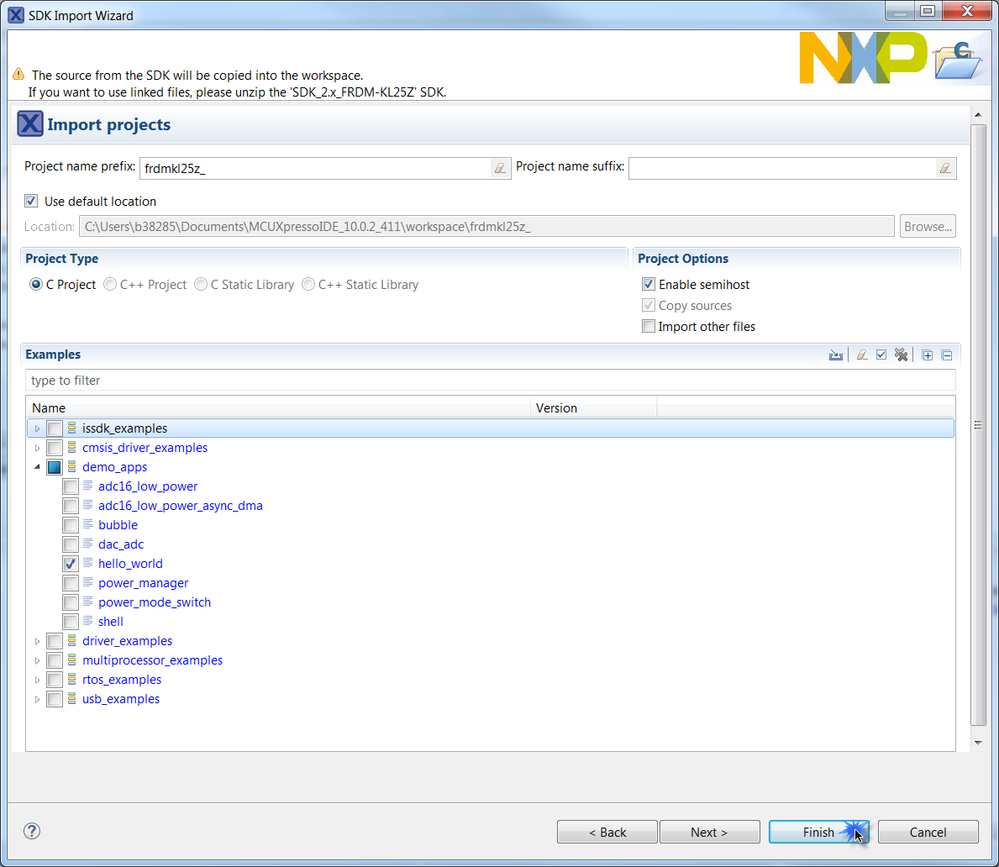Check the dac_adc example checkbox
Viewport: 999px width, 867px height.
coord(70,545)
